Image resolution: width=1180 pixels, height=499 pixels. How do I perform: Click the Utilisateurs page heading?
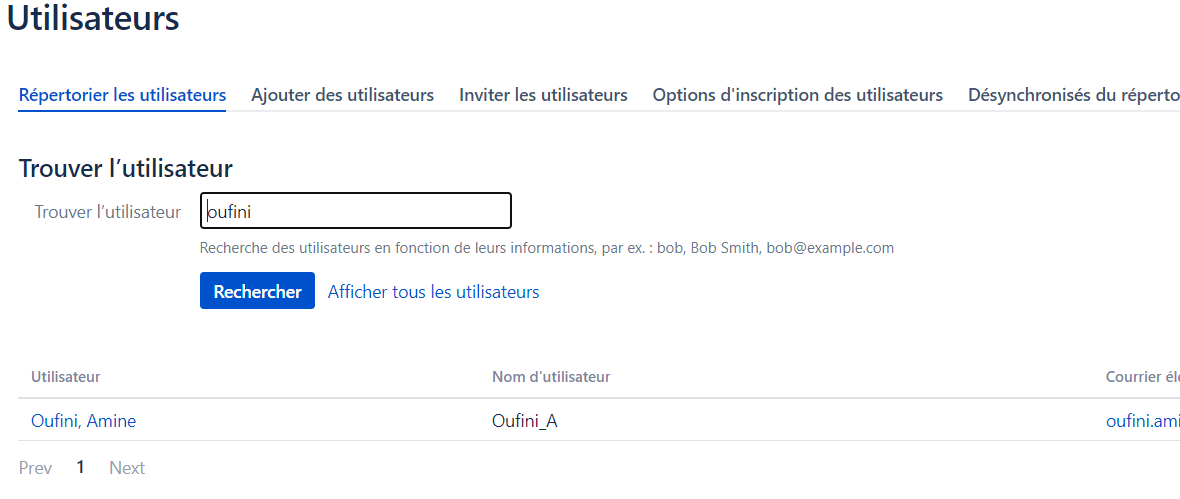93,18
